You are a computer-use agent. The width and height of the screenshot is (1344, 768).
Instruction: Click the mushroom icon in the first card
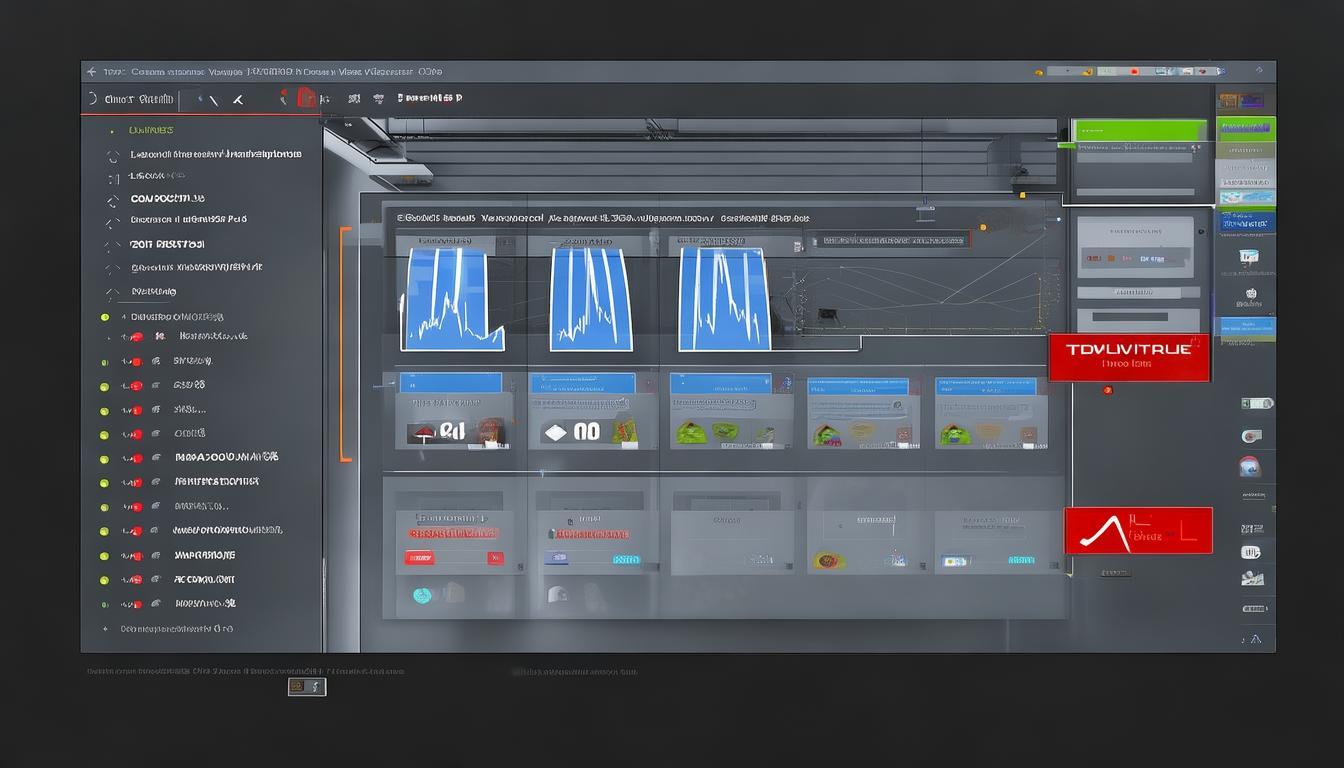coord(423,433)
